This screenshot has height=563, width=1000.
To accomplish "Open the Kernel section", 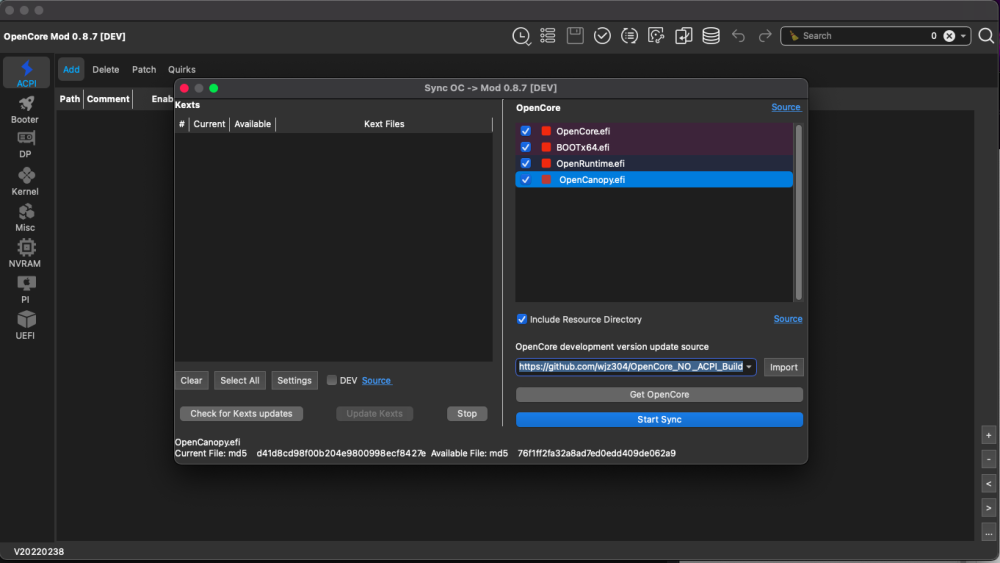I will pos(25,181).
